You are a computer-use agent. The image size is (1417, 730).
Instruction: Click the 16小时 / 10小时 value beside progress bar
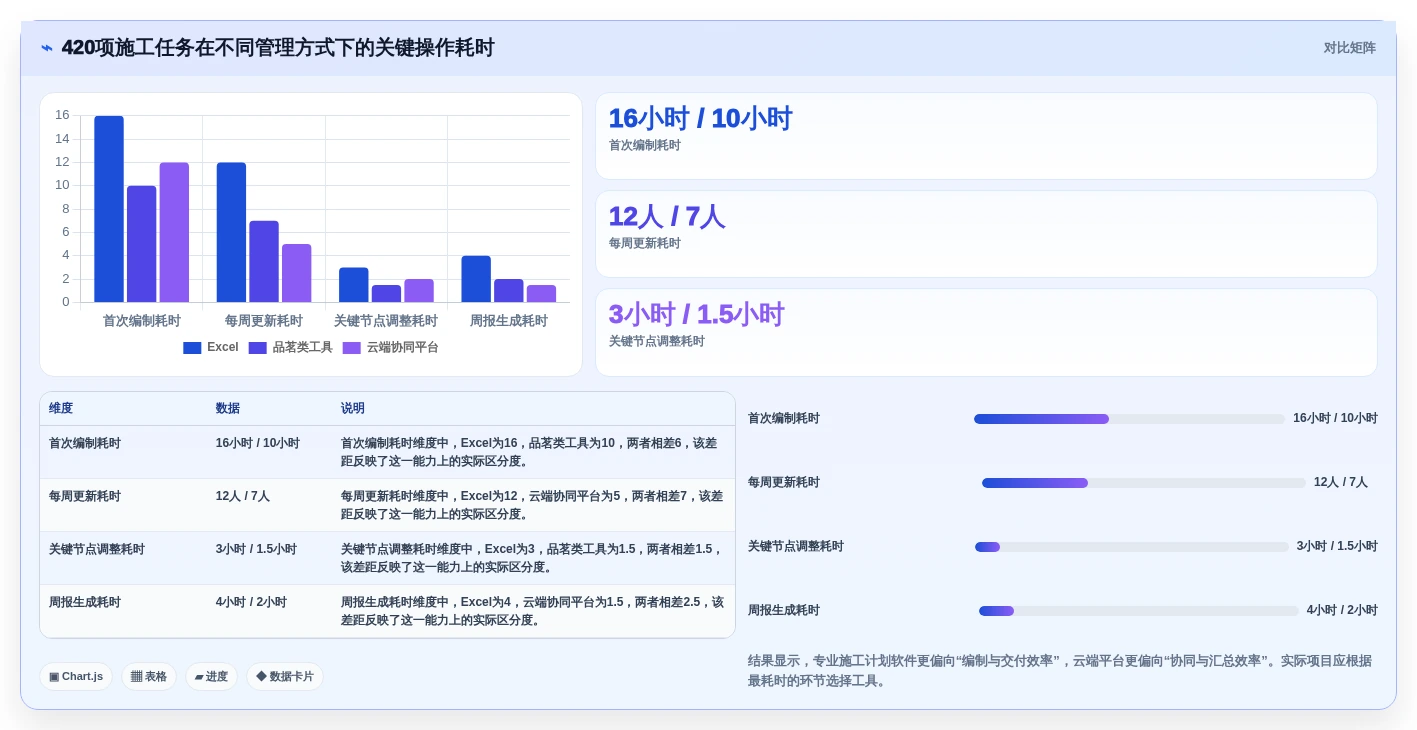(x=1335, y=419)
